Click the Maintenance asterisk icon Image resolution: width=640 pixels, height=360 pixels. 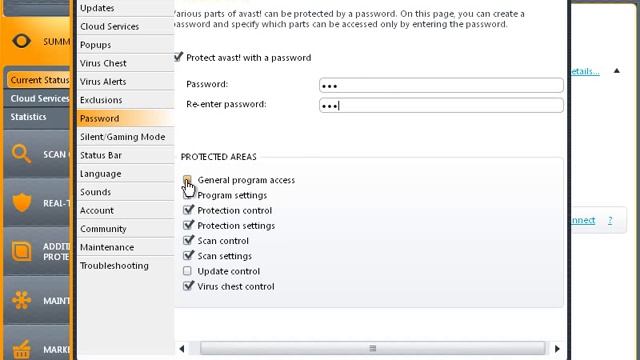click(21, 300)
